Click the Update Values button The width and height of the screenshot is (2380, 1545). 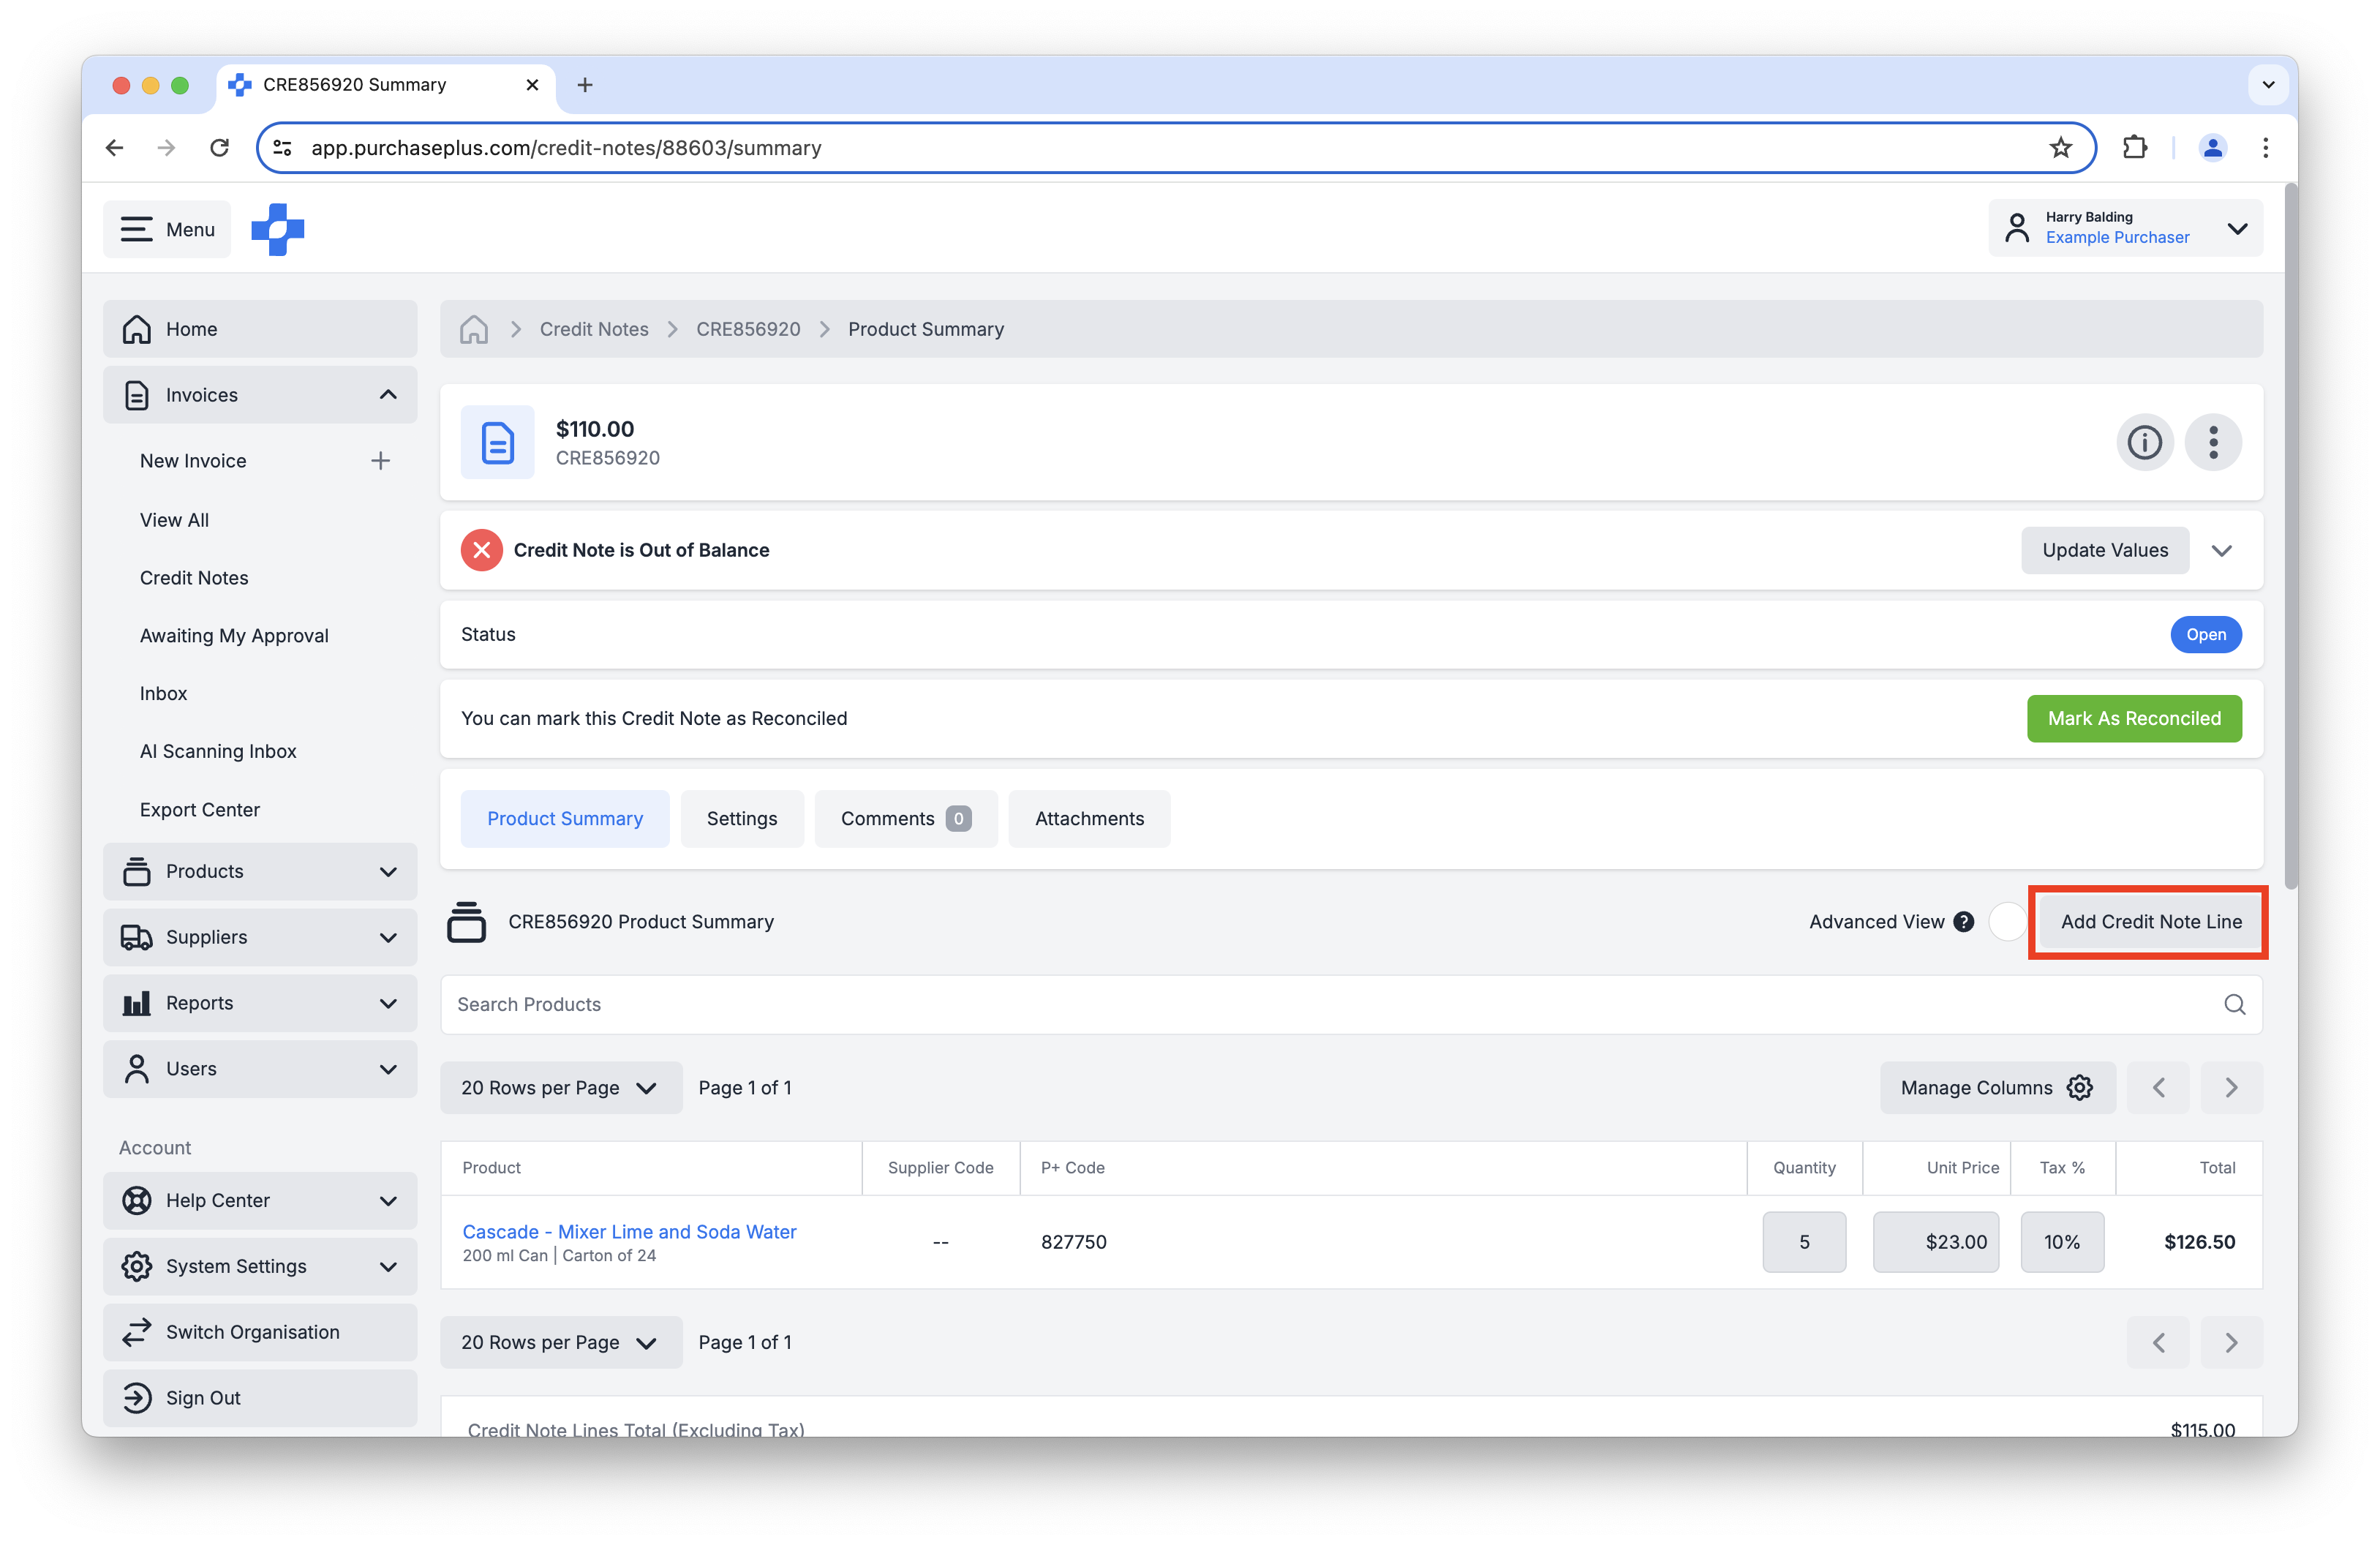pos(2104,550)
